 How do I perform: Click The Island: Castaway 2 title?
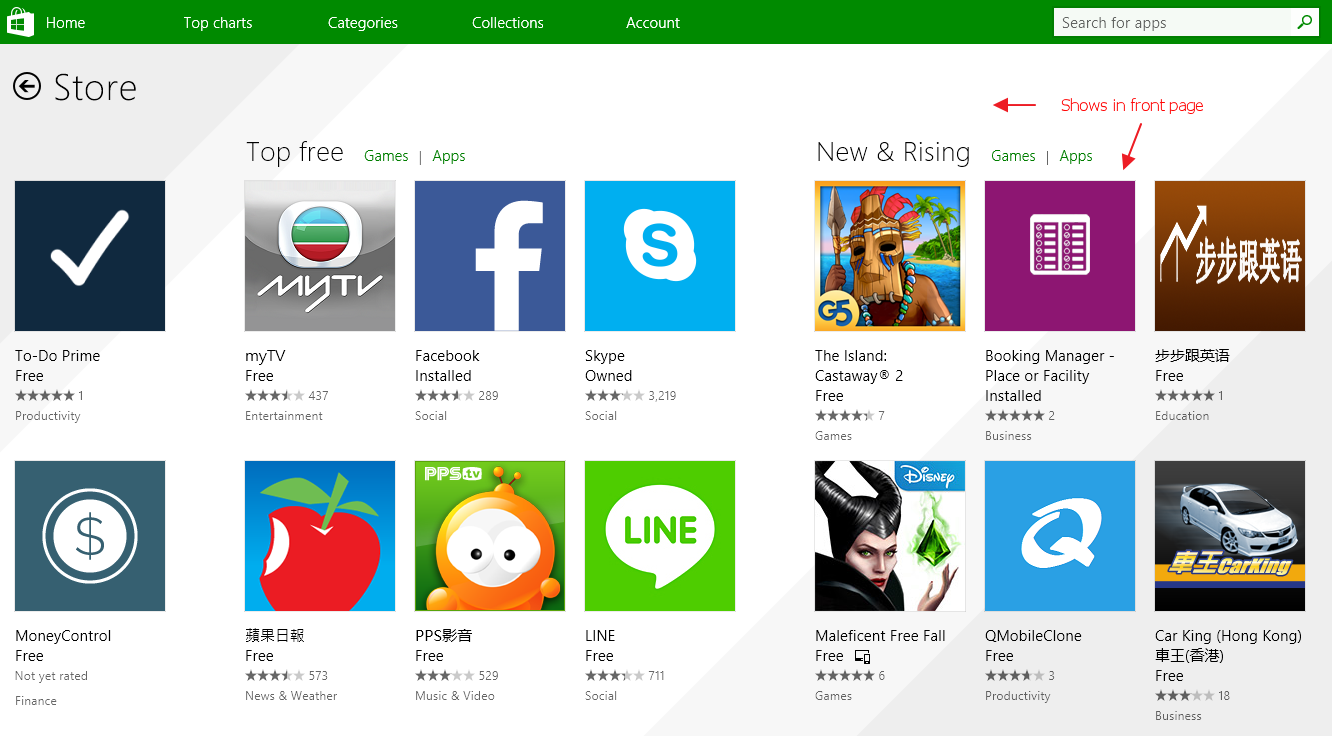tap(859, 366)
